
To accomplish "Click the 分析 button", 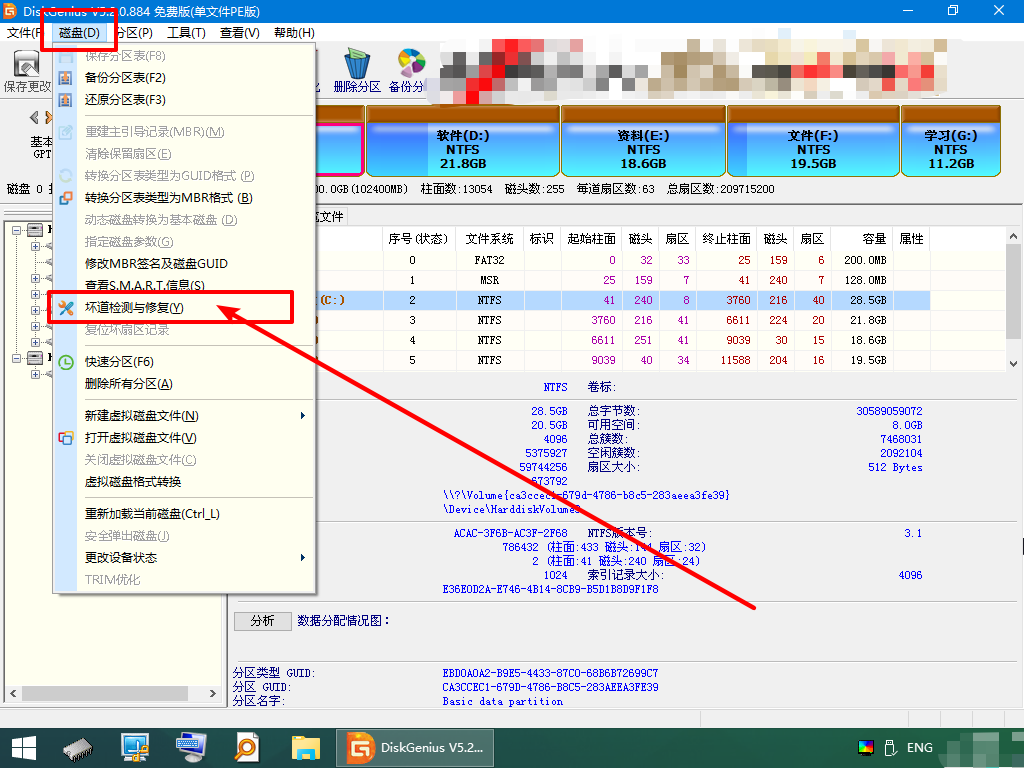I will coord(262,620).
